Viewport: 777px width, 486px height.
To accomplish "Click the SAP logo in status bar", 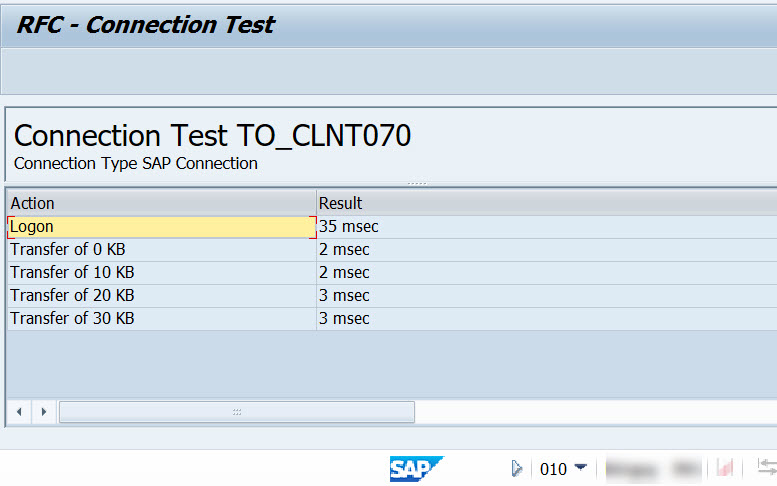I will pyautogui.click(x=415, y=468).
